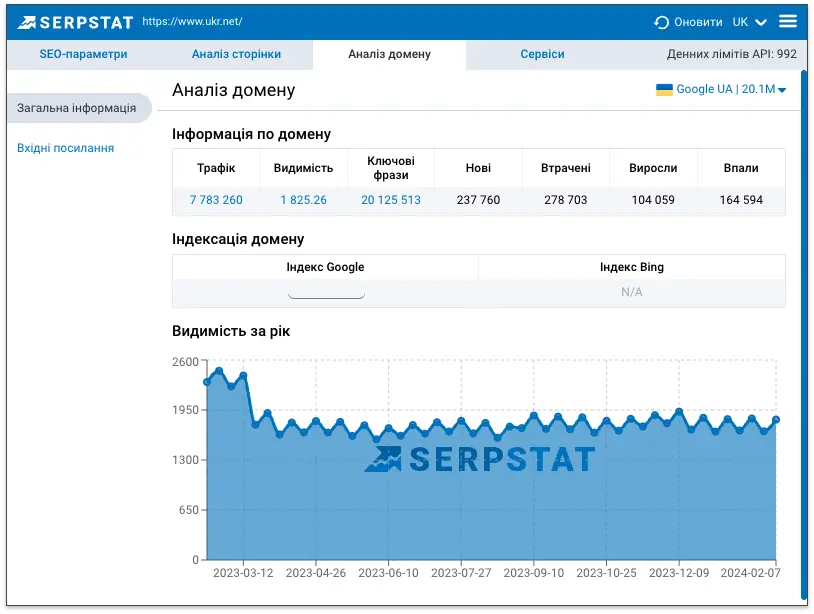Open the Сервіси tab
The height and width of the screenshot is (614, 814).
tap(542, 55)
